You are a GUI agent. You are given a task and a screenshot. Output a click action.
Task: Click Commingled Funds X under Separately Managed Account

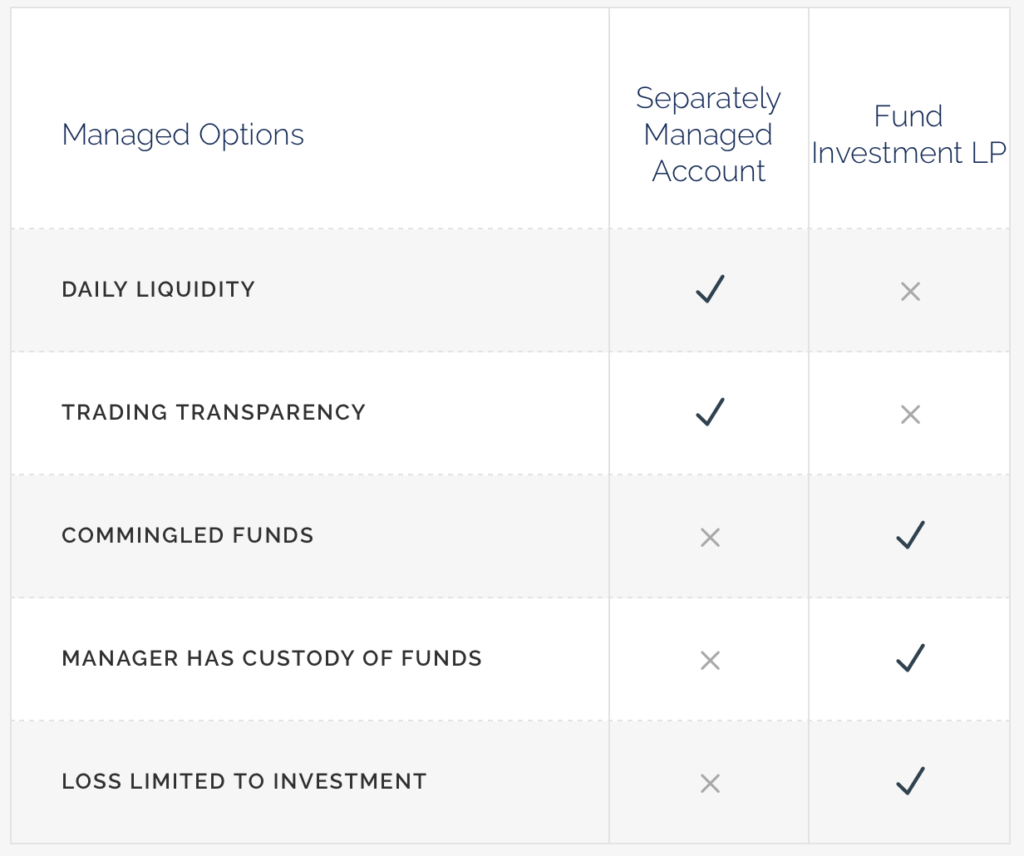pos(710,537)
